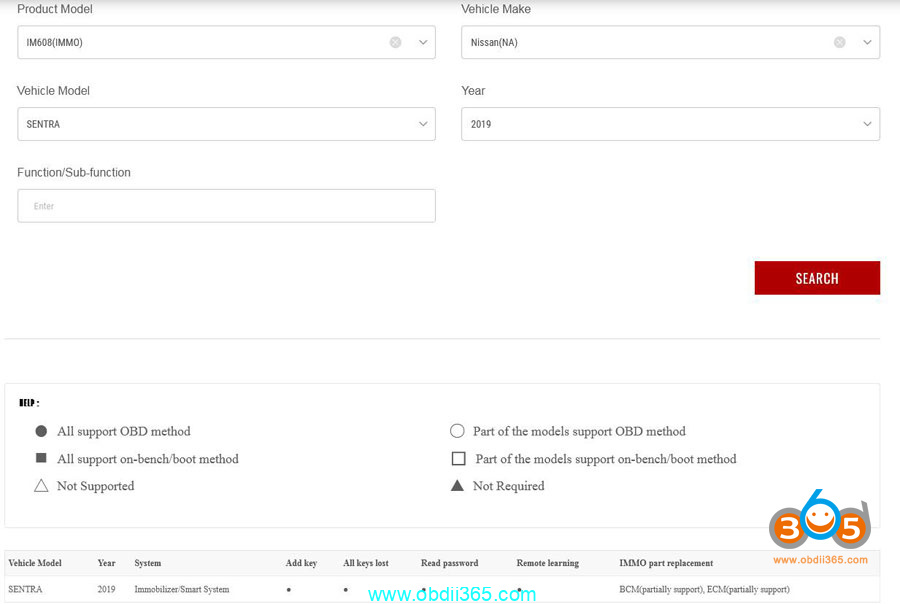Open the Vehicle Model SENTRA dropdown
Viewport: 900px width, 604px height.
click(x=226, y=124)
